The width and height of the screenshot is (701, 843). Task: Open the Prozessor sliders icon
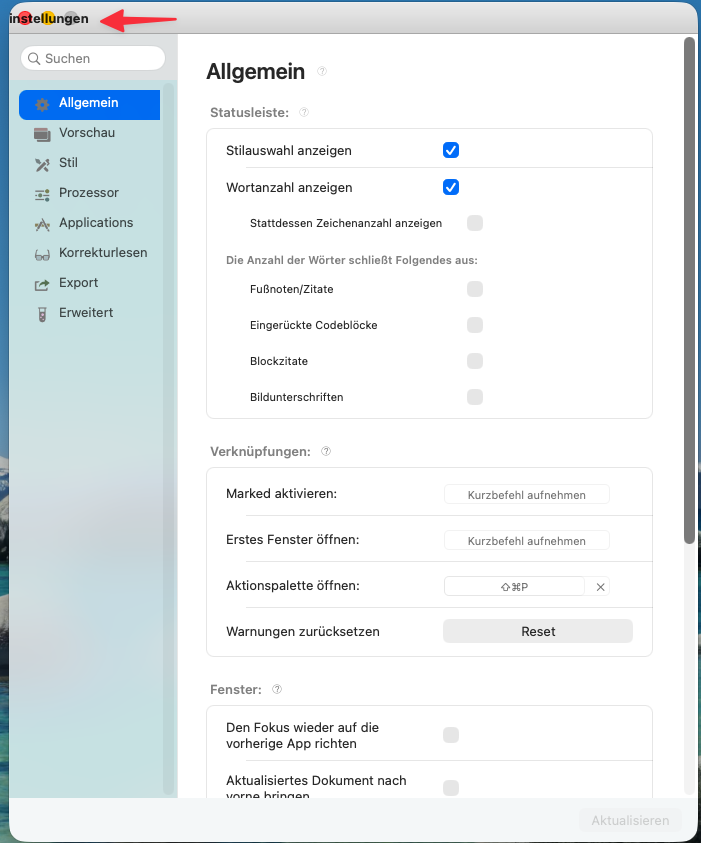[42, 195]
